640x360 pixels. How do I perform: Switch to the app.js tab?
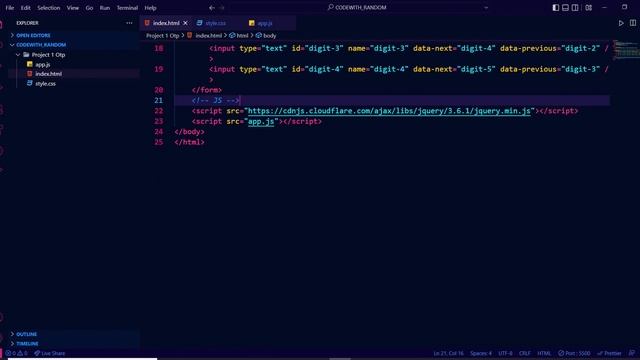pos(264,23)
